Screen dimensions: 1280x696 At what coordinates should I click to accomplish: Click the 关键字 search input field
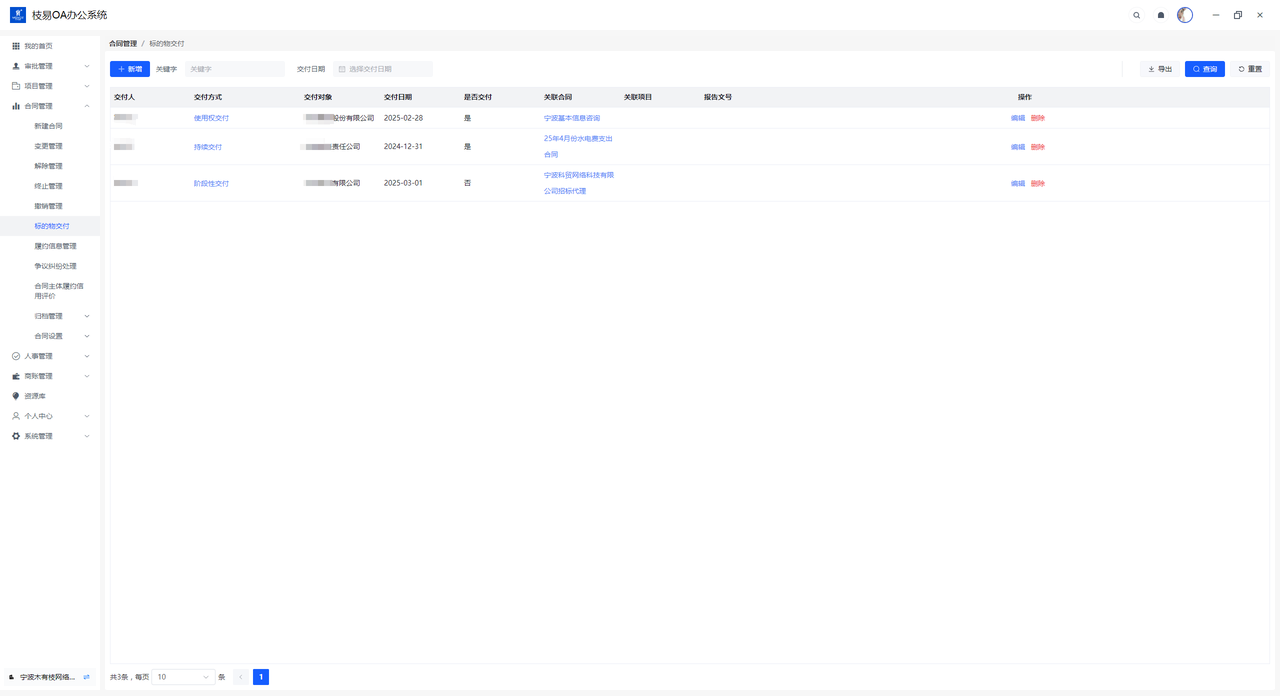[234, 69]
